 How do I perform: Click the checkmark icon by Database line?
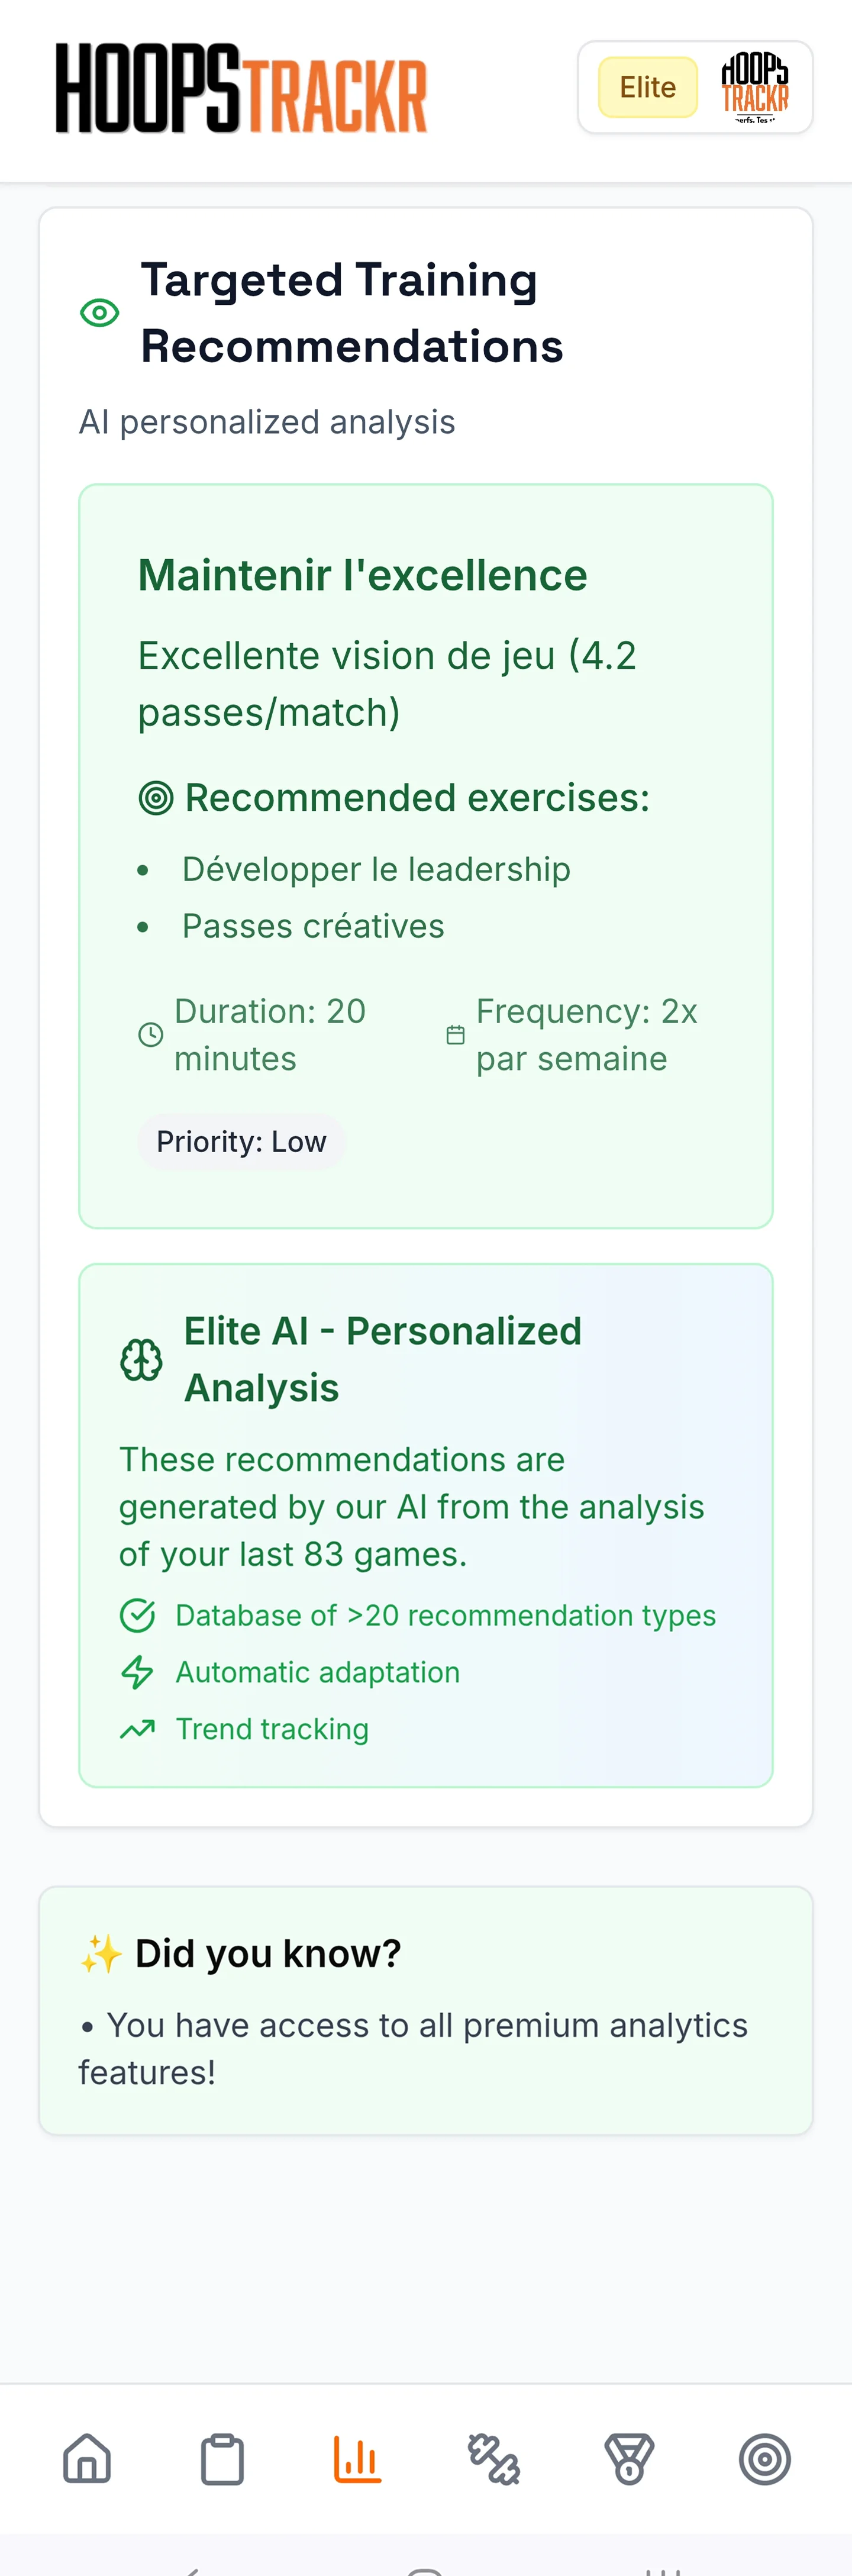[137, 1616]
